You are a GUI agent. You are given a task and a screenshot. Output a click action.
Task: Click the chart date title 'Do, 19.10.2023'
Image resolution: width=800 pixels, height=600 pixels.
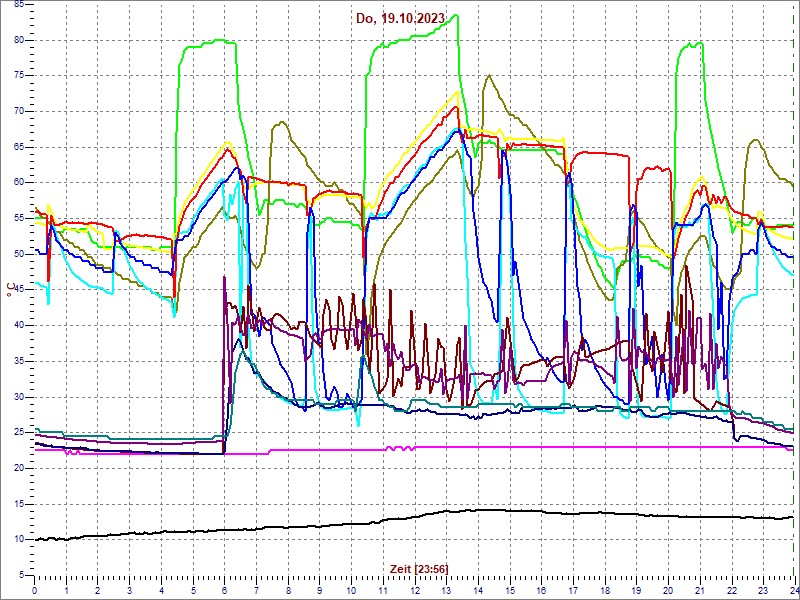(401, 18)
